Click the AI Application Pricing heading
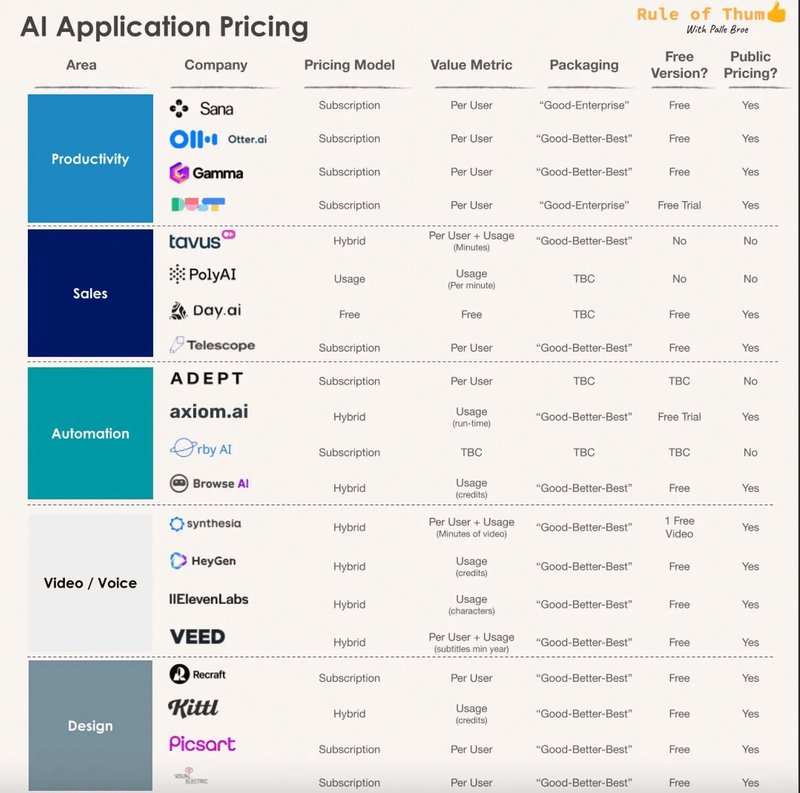800x793 pixels. click(x=164, y=27)
